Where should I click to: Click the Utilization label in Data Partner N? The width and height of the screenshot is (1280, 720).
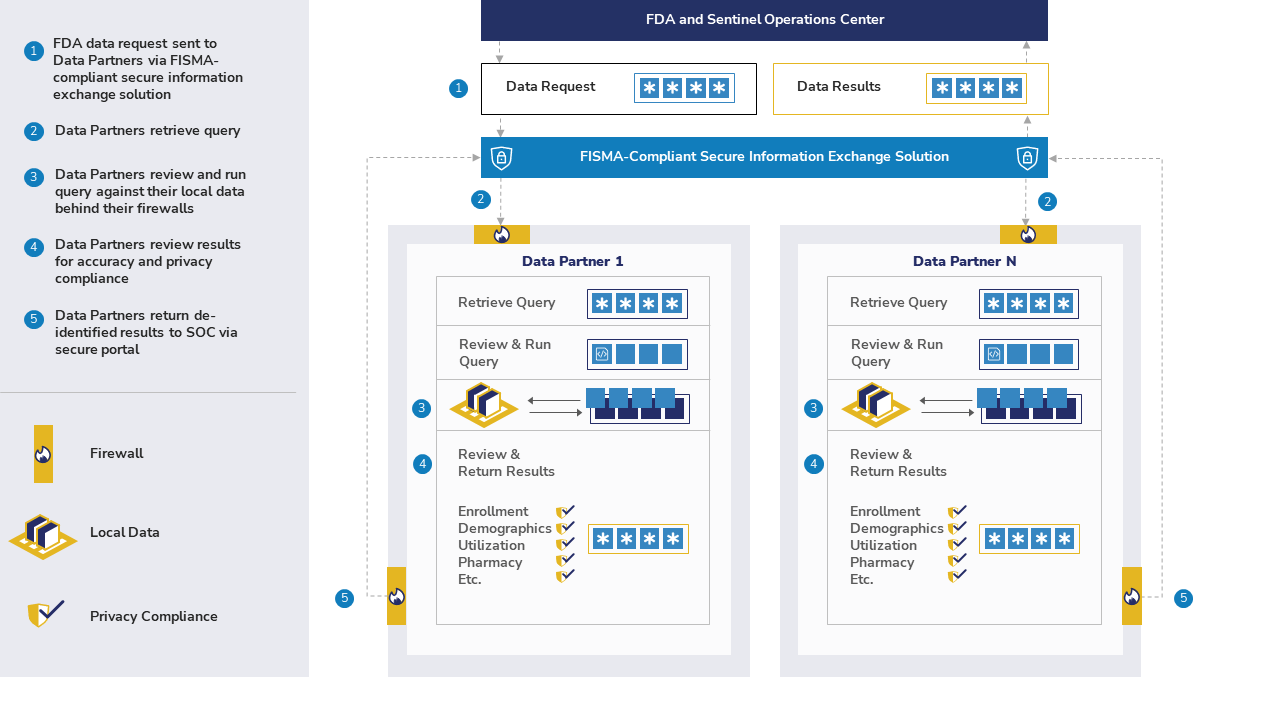(883, 546)
